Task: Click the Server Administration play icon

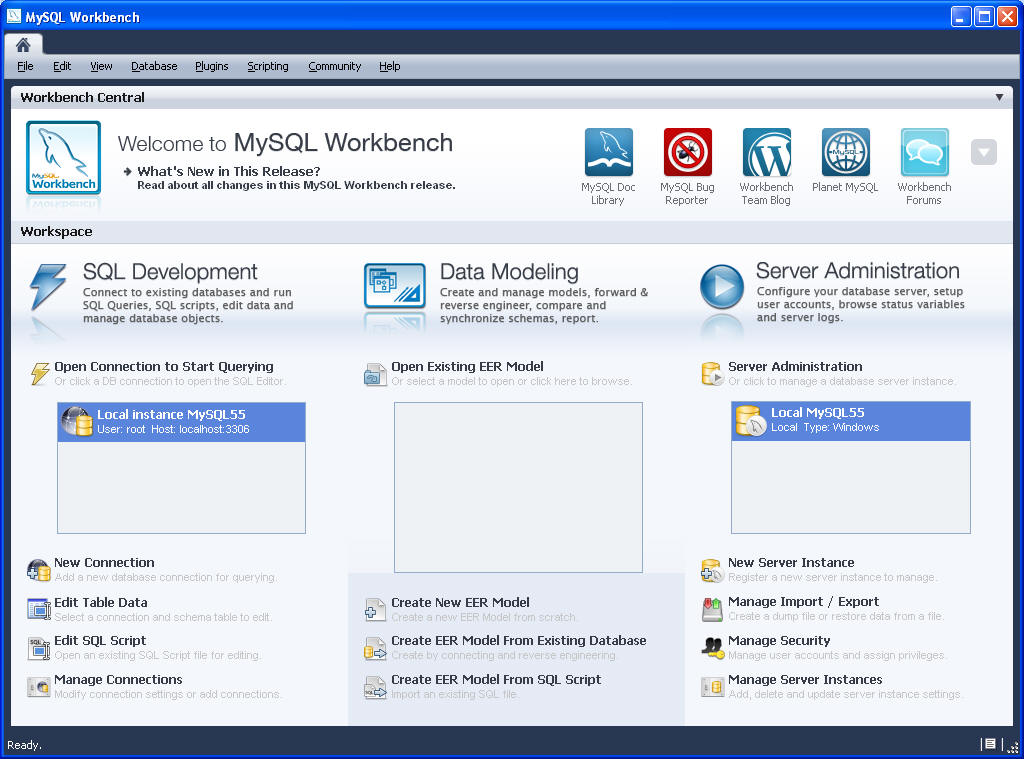Action: [x=722, y=286]
